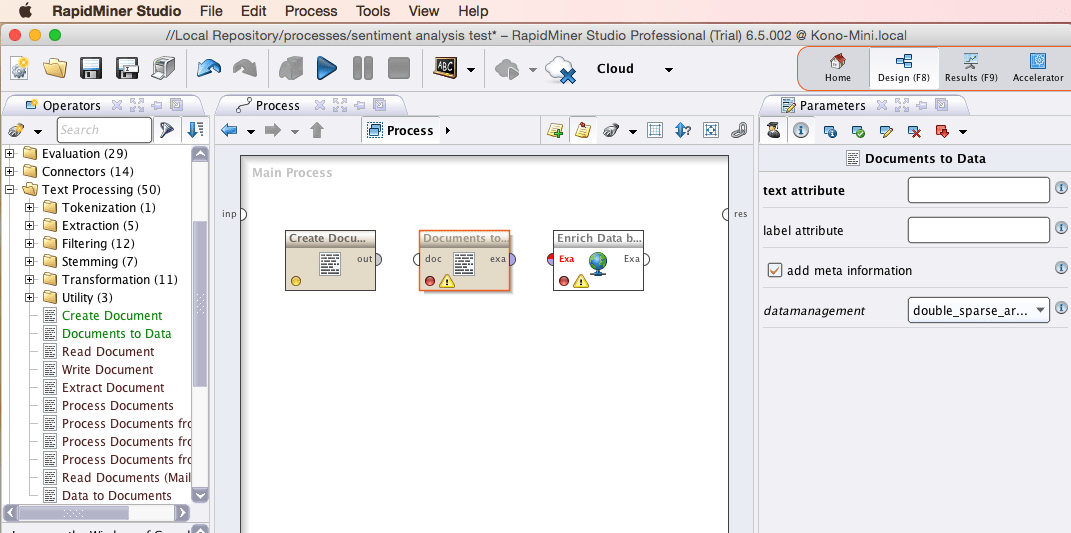The height and width of the screenshot is (533, 1071).
Task: Open the Process menu in menu bar
Action: click(311, 11)
